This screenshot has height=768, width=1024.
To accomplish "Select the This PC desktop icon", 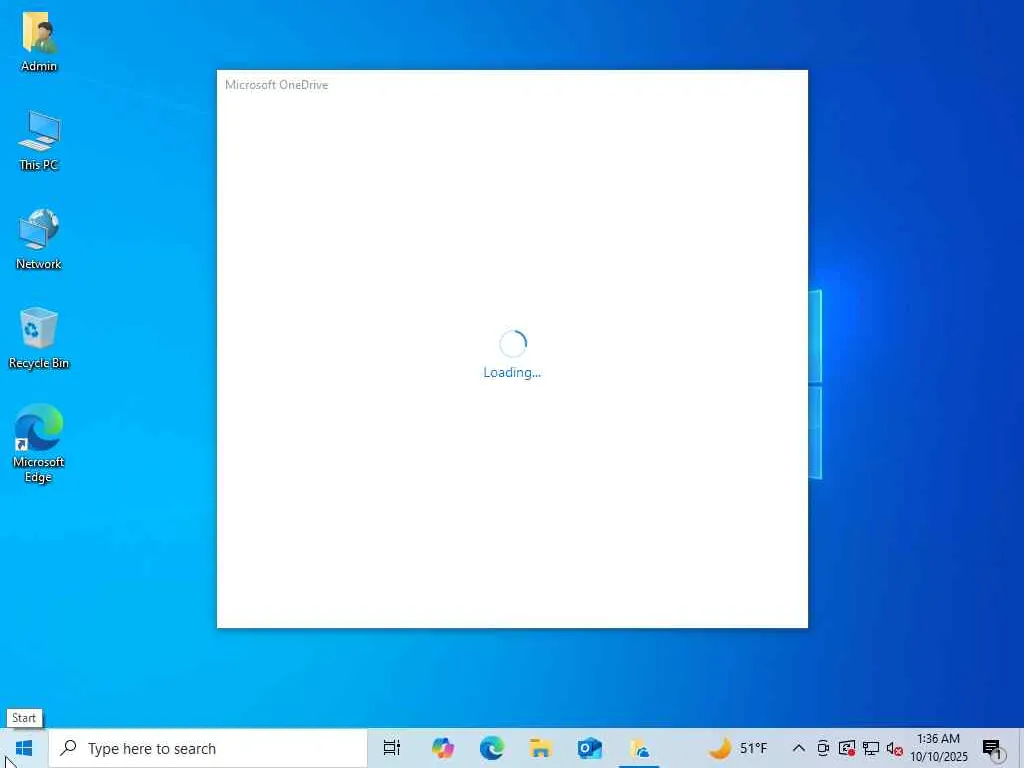I will pos(39,140).
